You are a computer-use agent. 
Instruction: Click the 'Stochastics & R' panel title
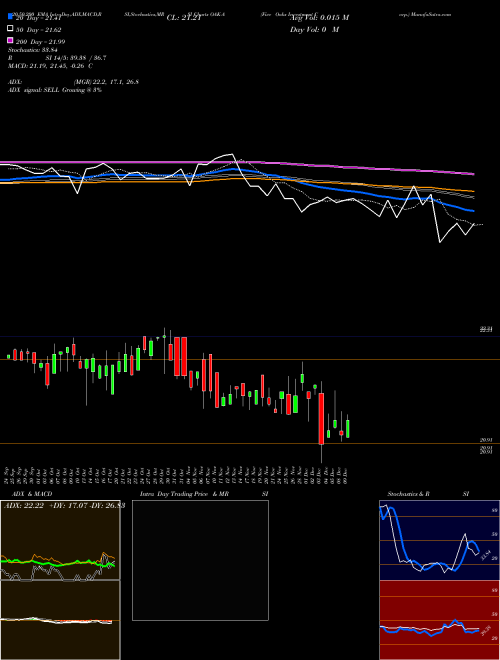408,494
